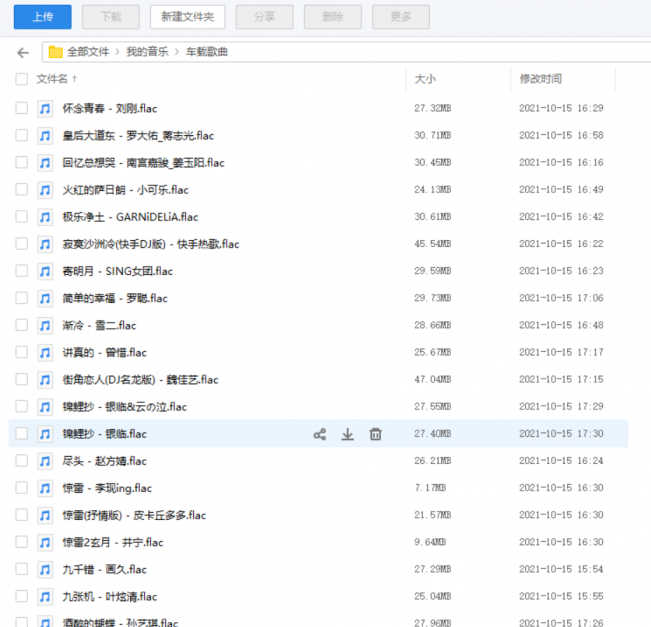This screenshot has width=651, height=627.
Task: Click music icon of 皇后大道东 file
Action: pos(45,136)
